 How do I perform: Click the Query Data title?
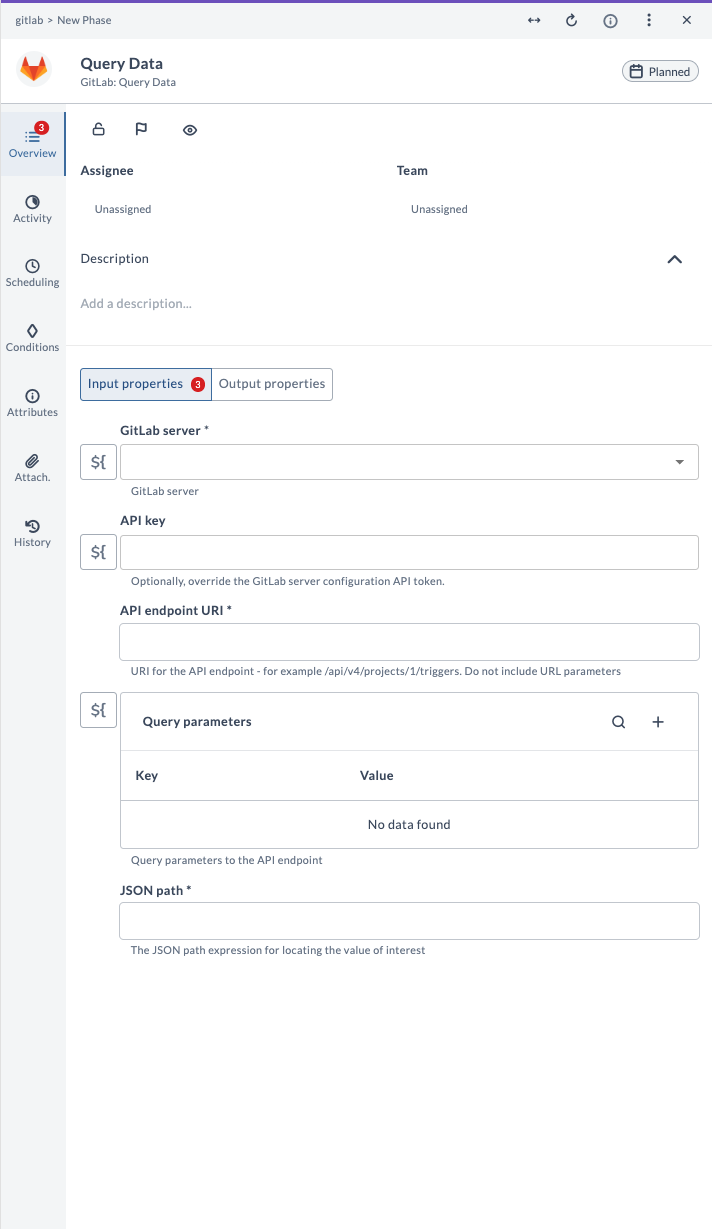coord(122,64)
